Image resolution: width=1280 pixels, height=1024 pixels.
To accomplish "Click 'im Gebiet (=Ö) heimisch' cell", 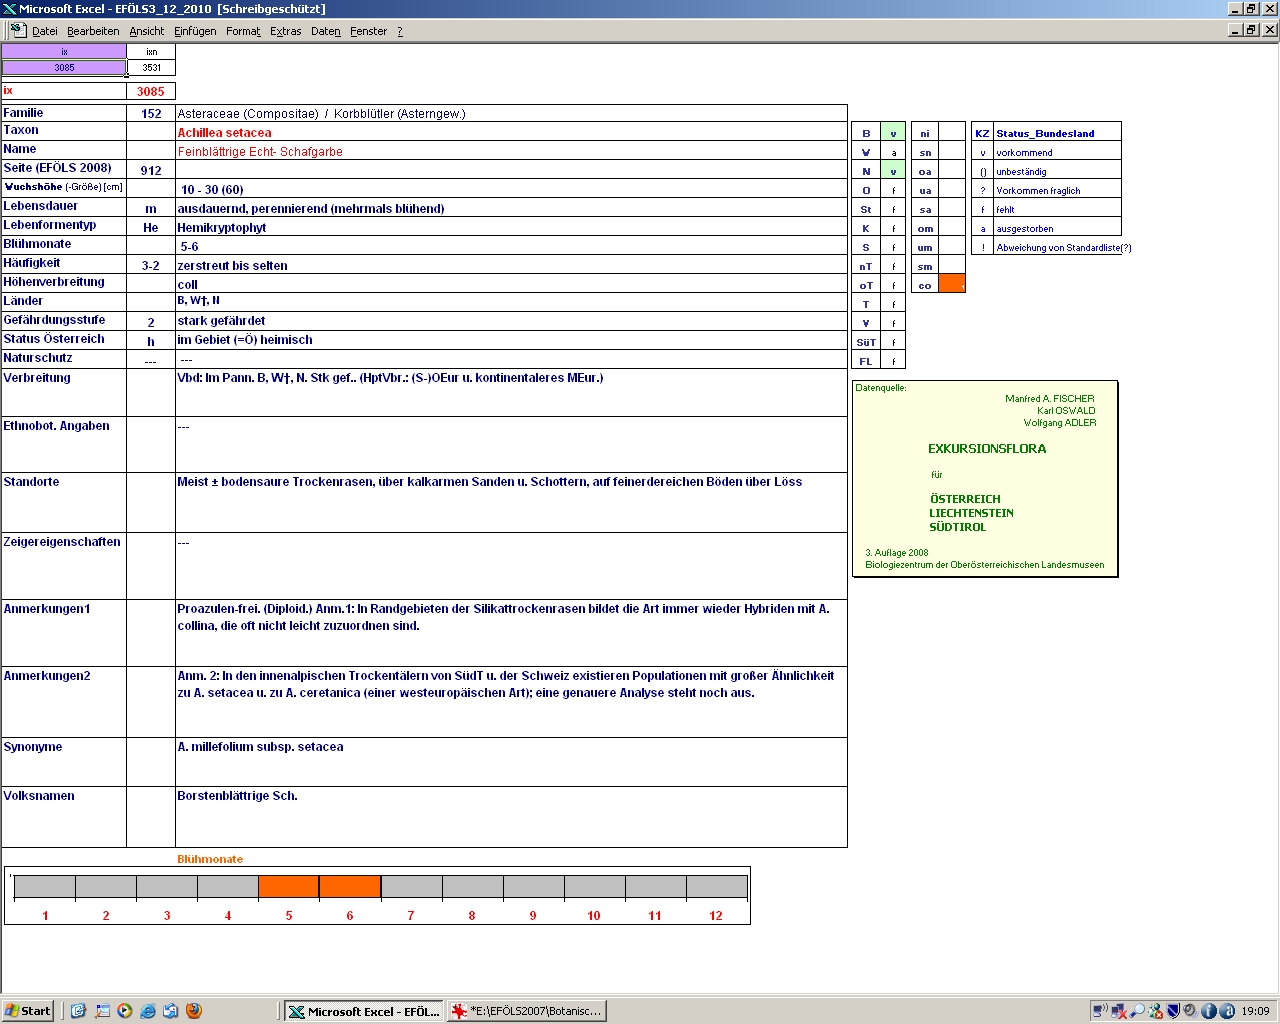I will click(x=511, y=340).
